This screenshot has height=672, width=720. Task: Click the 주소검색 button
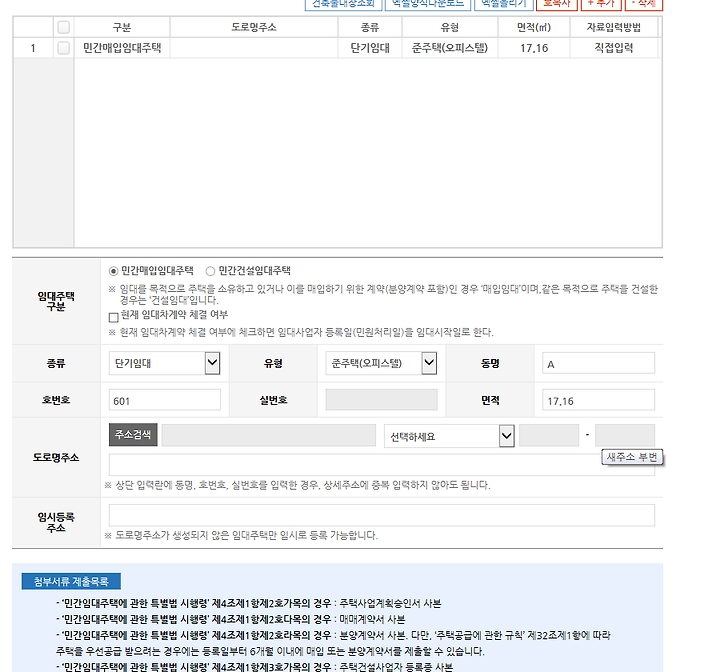pyautogui.click(x=133, y=435)
